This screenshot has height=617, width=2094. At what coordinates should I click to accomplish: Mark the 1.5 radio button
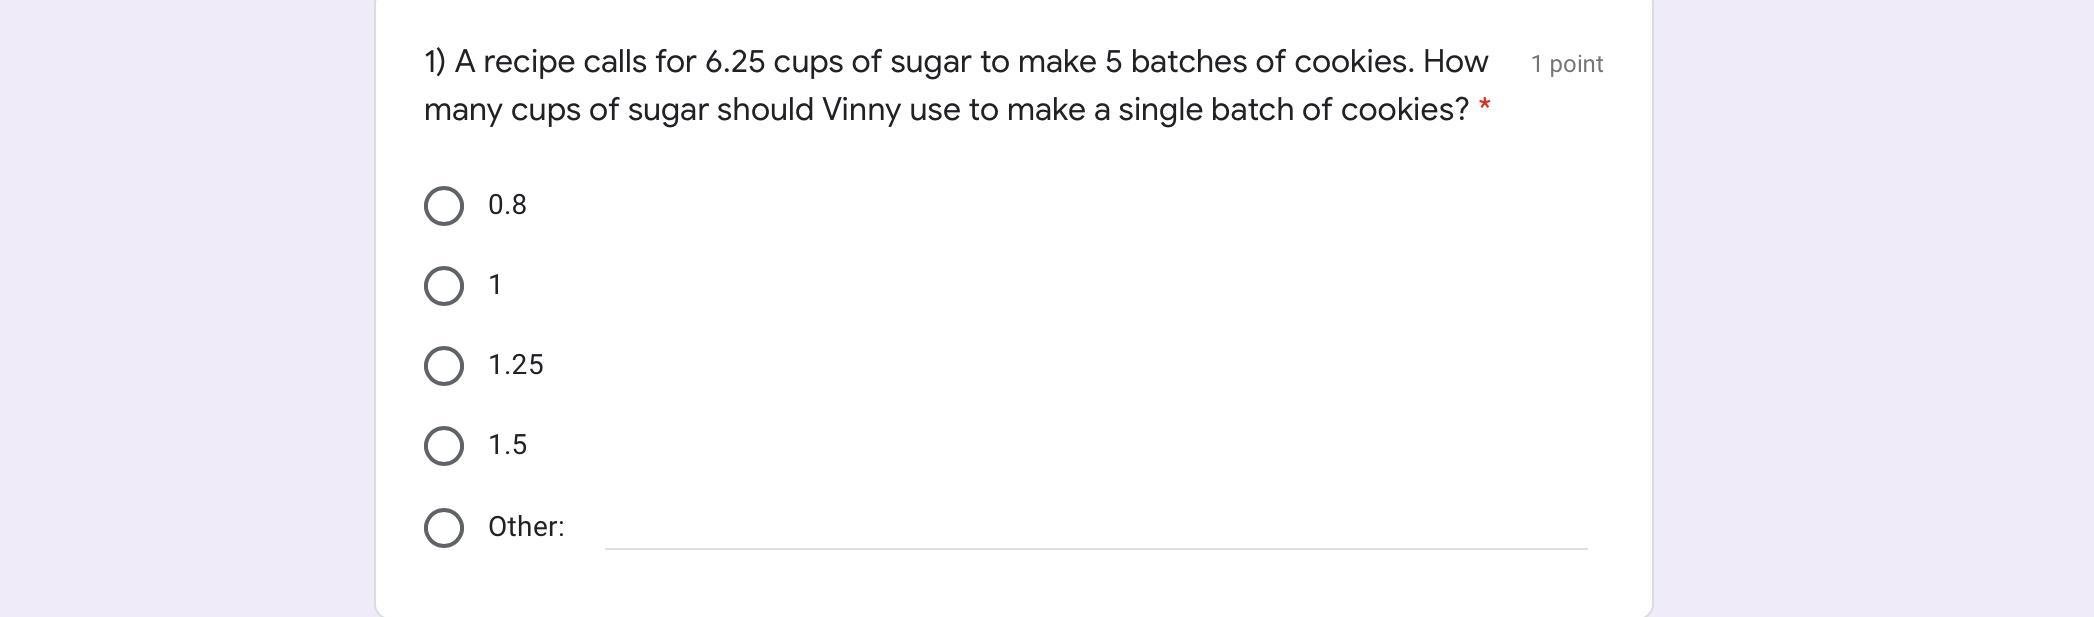(x=444, y=446)
